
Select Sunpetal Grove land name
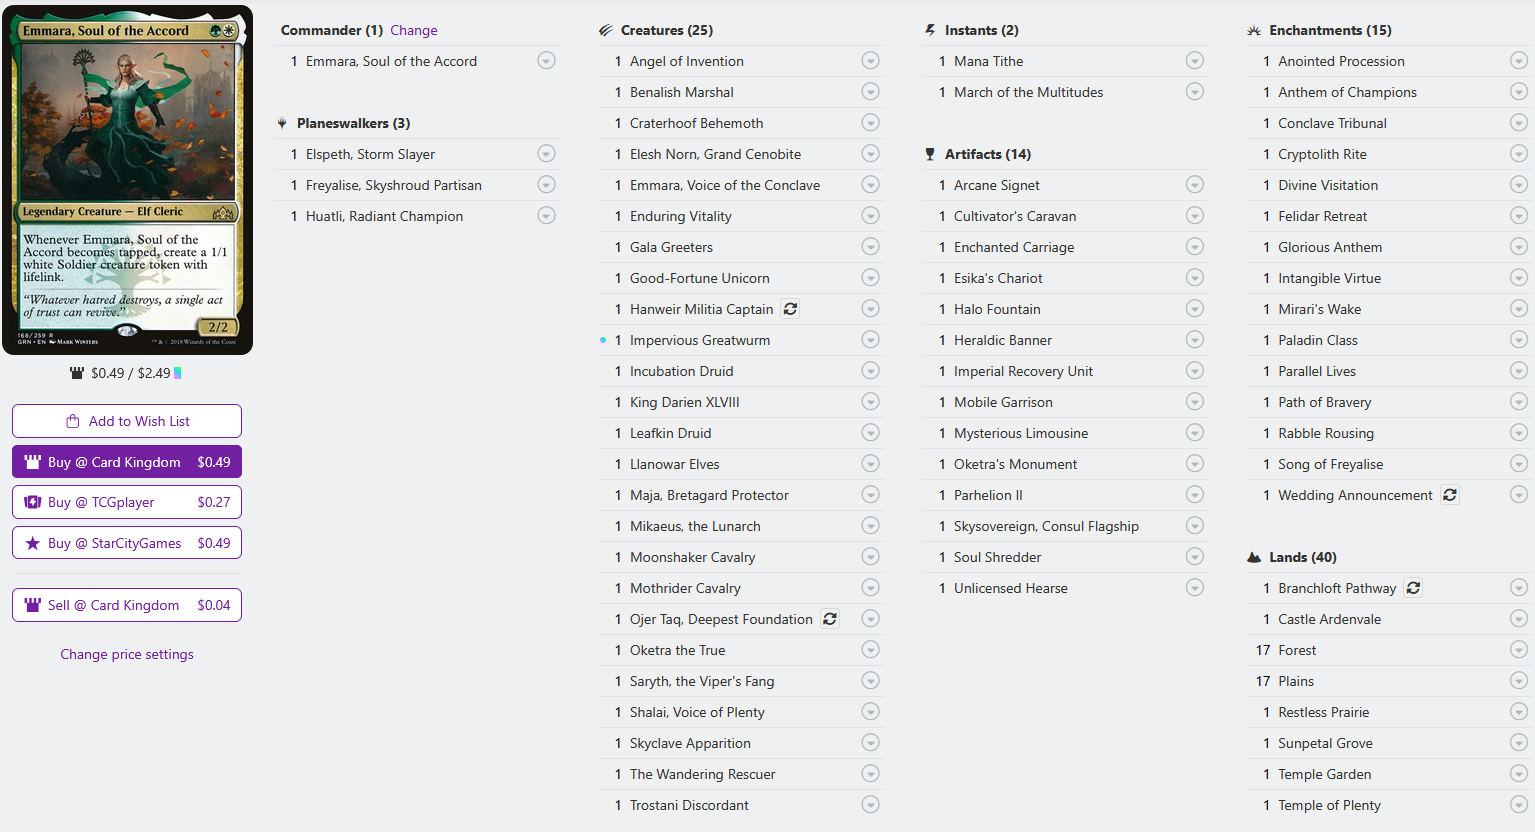[x=1325, y=743]
